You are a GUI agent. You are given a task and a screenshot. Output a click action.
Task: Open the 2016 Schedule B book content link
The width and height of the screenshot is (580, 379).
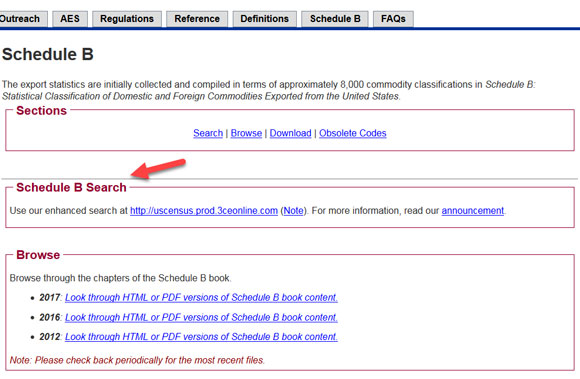click(201, 317)
